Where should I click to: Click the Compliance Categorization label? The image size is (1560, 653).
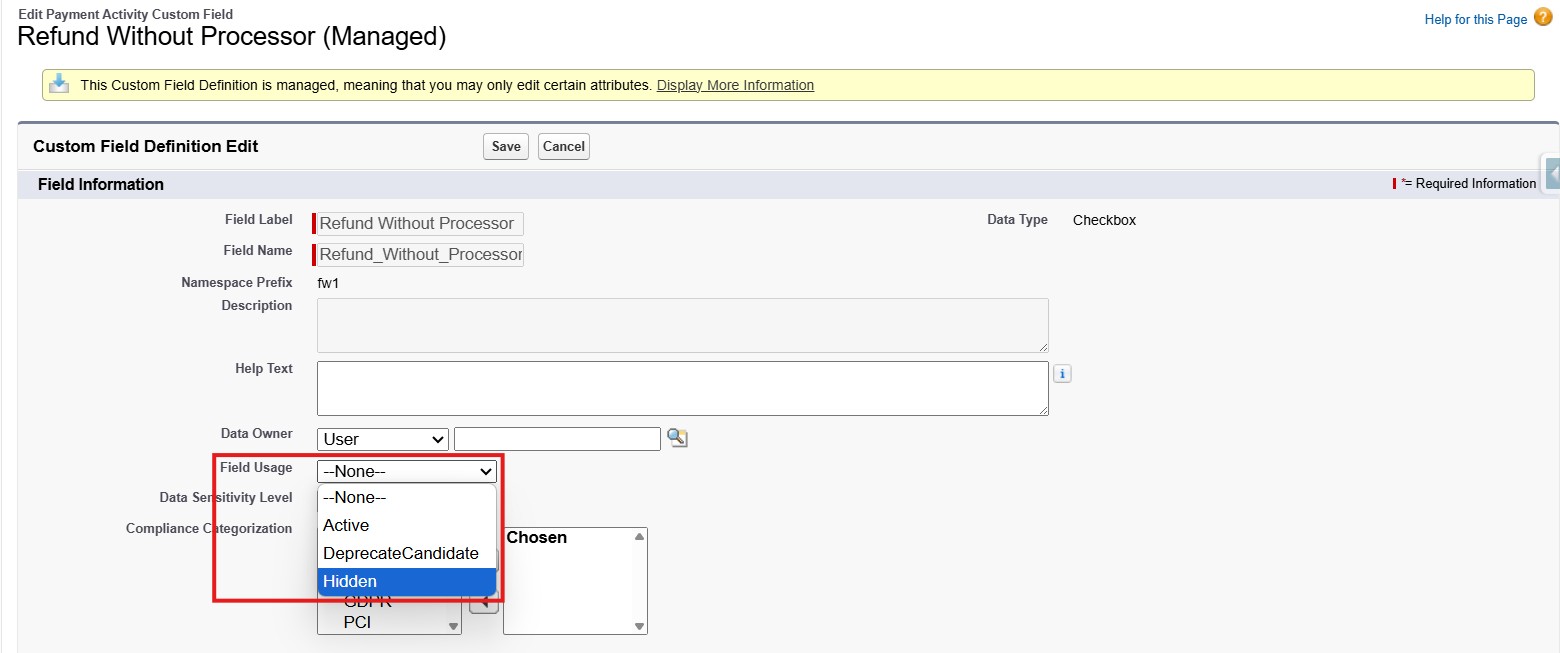[209, 528]
